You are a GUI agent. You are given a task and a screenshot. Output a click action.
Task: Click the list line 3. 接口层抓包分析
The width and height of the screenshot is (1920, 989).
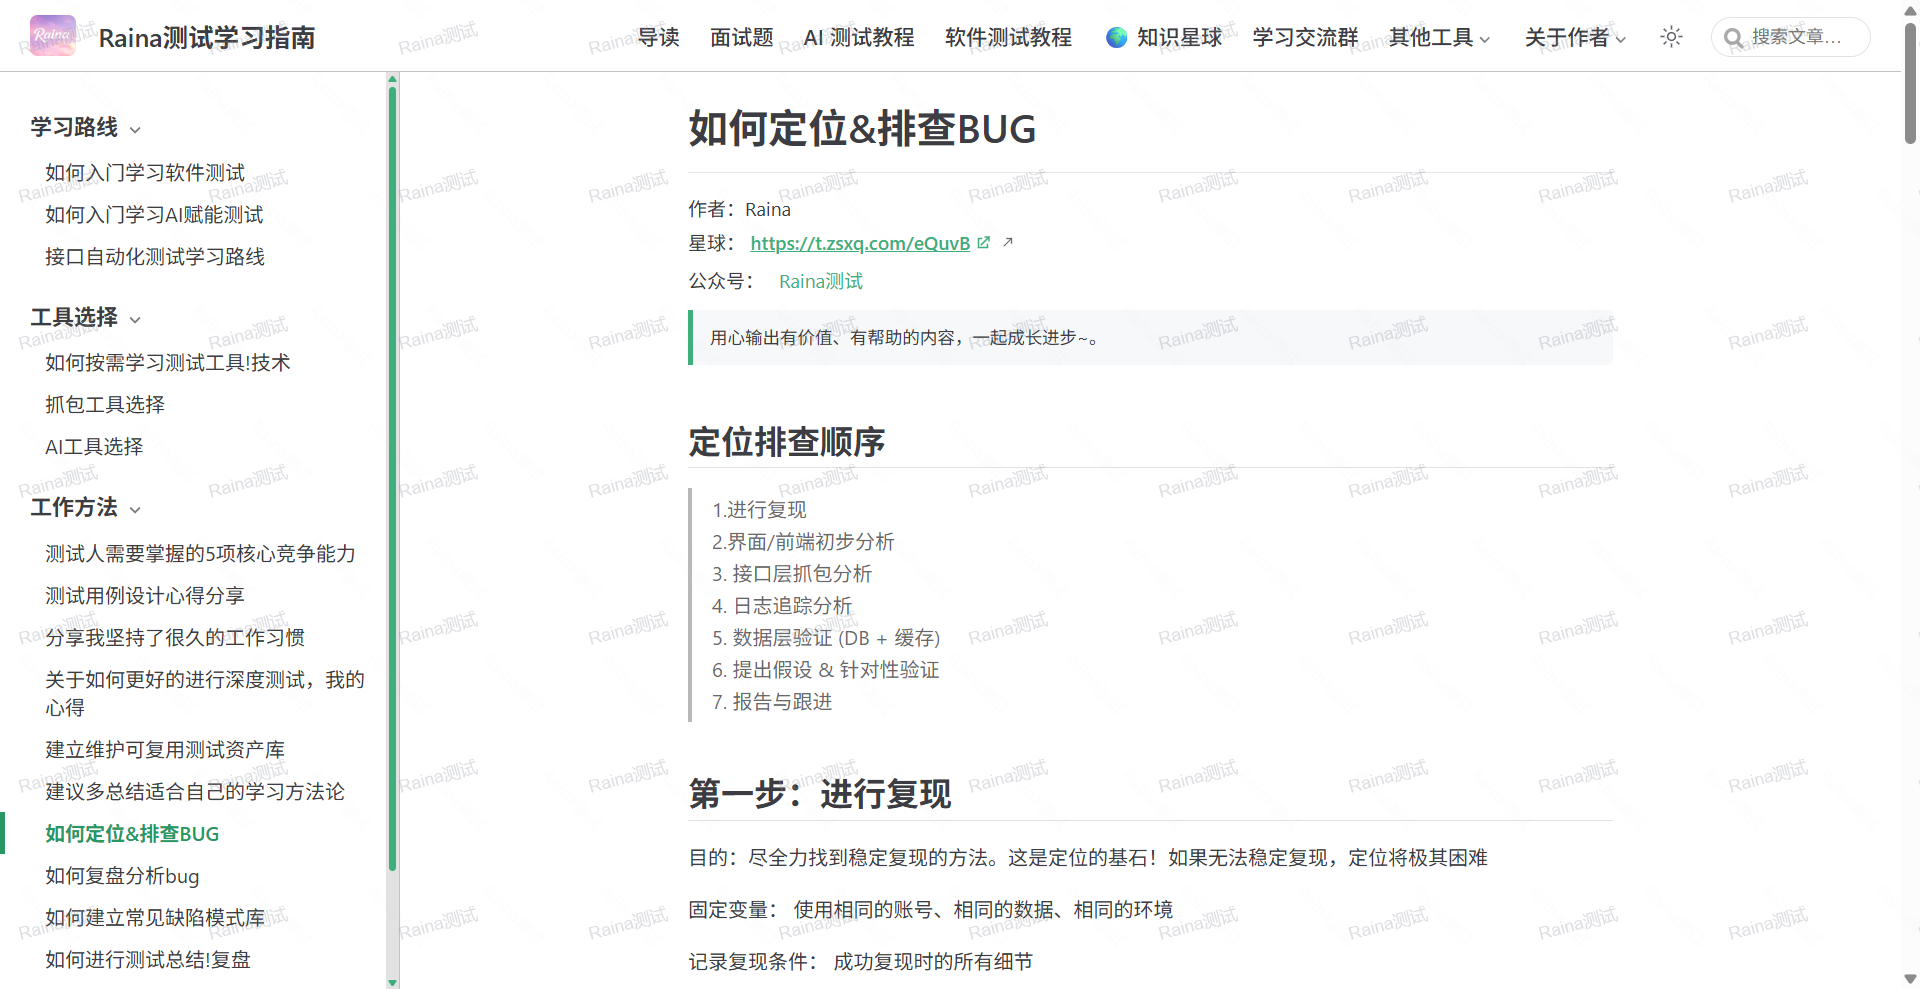(792, 574)
